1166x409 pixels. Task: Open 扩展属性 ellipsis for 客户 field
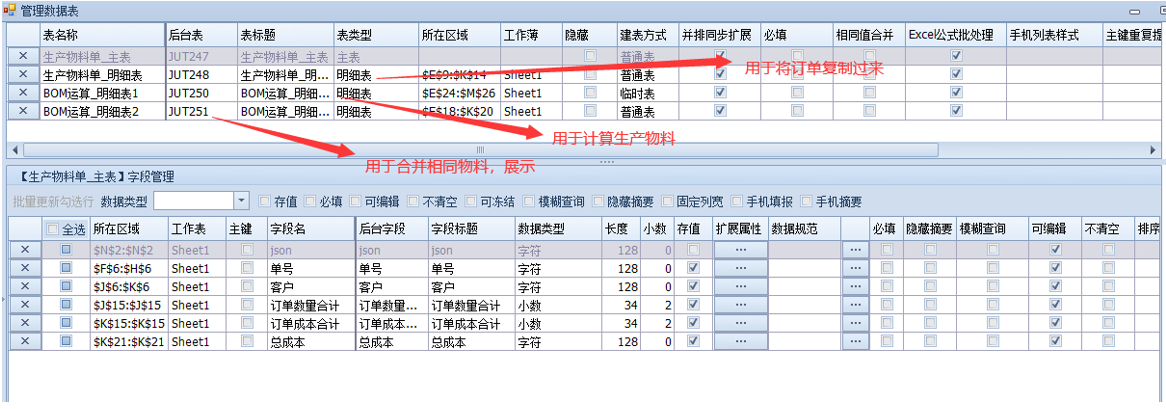pos(740,287)
